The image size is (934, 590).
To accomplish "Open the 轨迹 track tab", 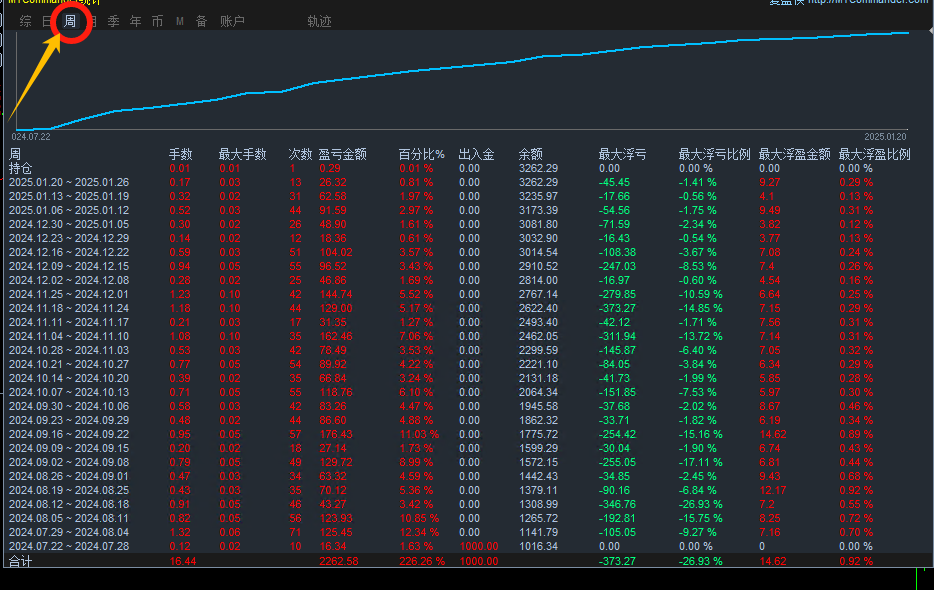I will click(x=319, y=21).
